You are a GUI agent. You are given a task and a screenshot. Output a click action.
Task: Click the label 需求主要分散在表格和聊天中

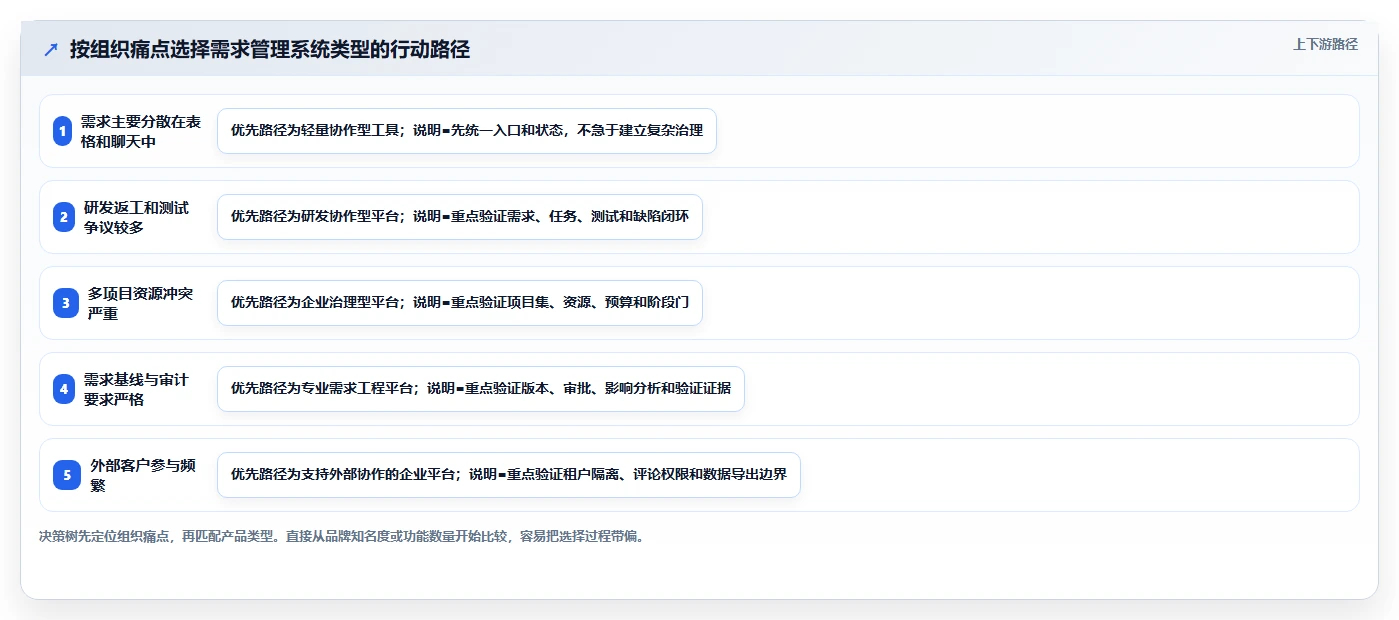click(x=141, y=131)
